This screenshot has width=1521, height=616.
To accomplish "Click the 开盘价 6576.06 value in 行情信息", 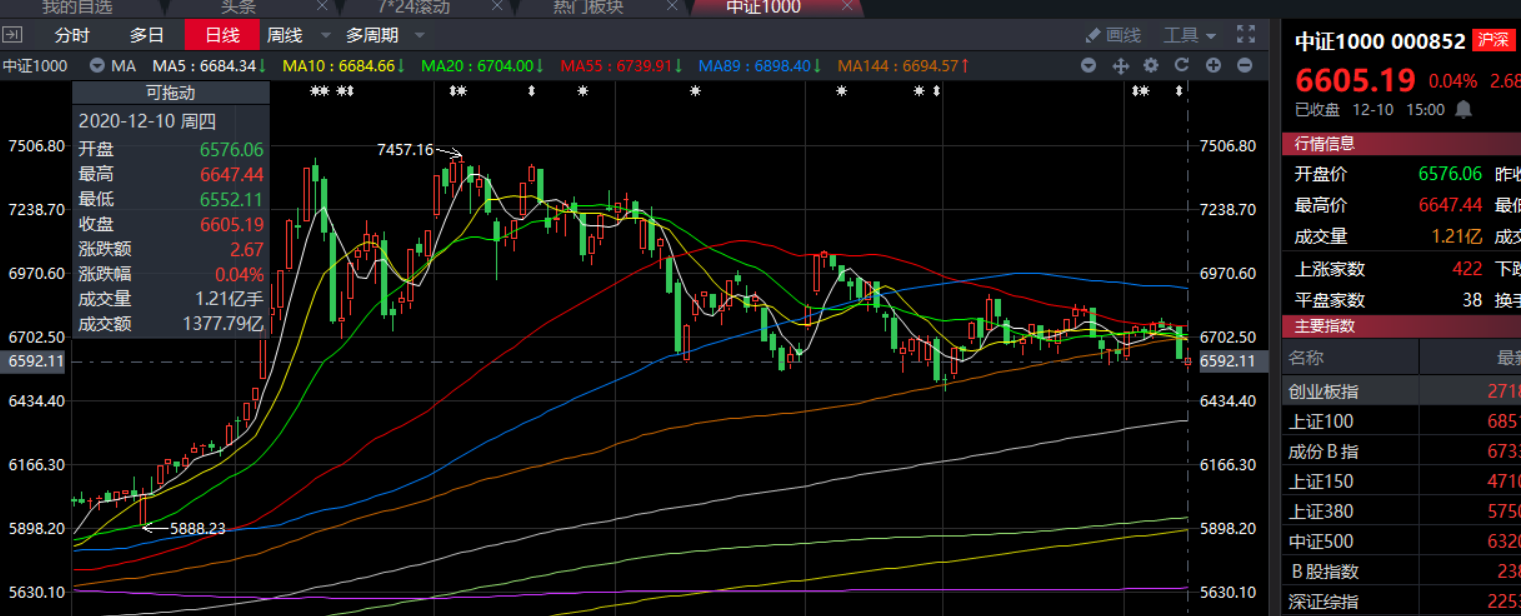I will click(x=1449, y=173).
